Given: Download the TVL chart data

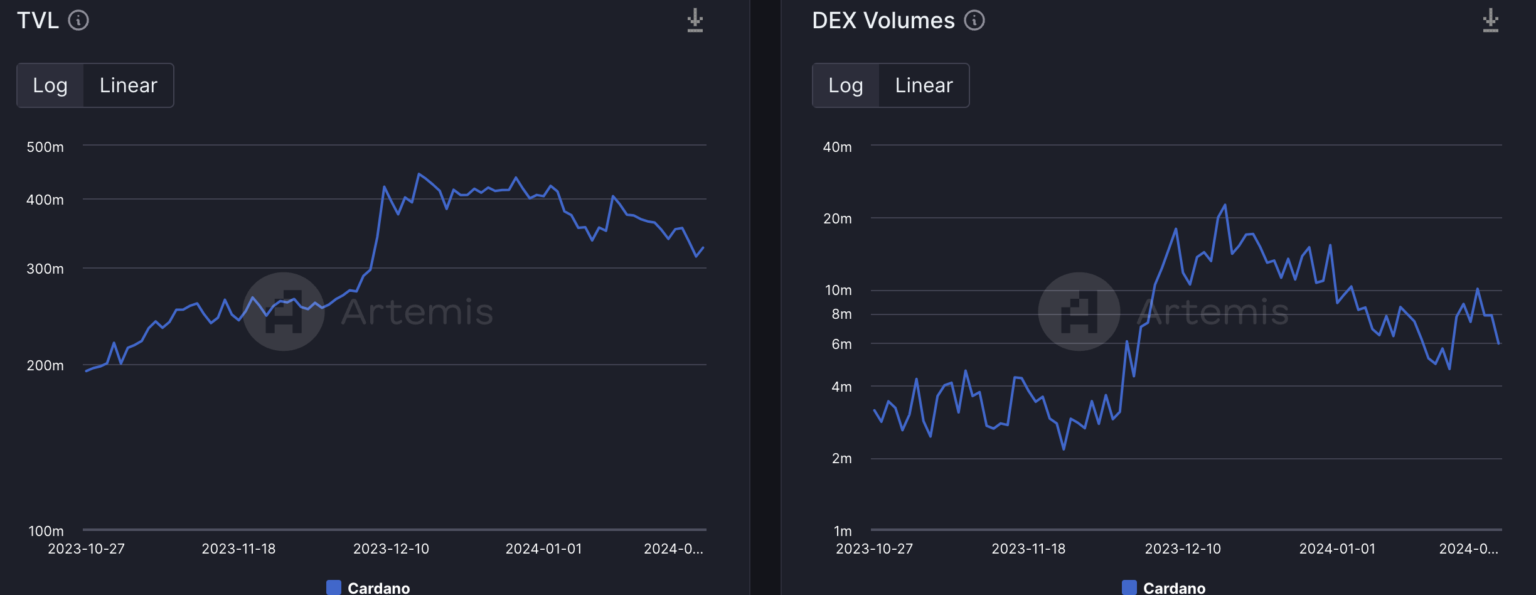Looking at the screenshot, I should (x=695, y=20).
